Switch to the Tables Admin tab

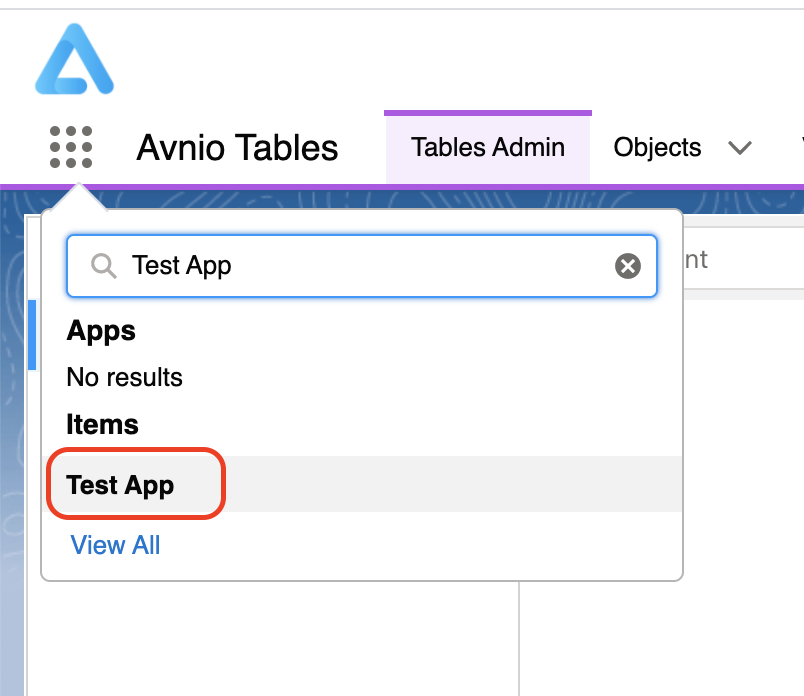pyautogui.click(x=488, y=148)
